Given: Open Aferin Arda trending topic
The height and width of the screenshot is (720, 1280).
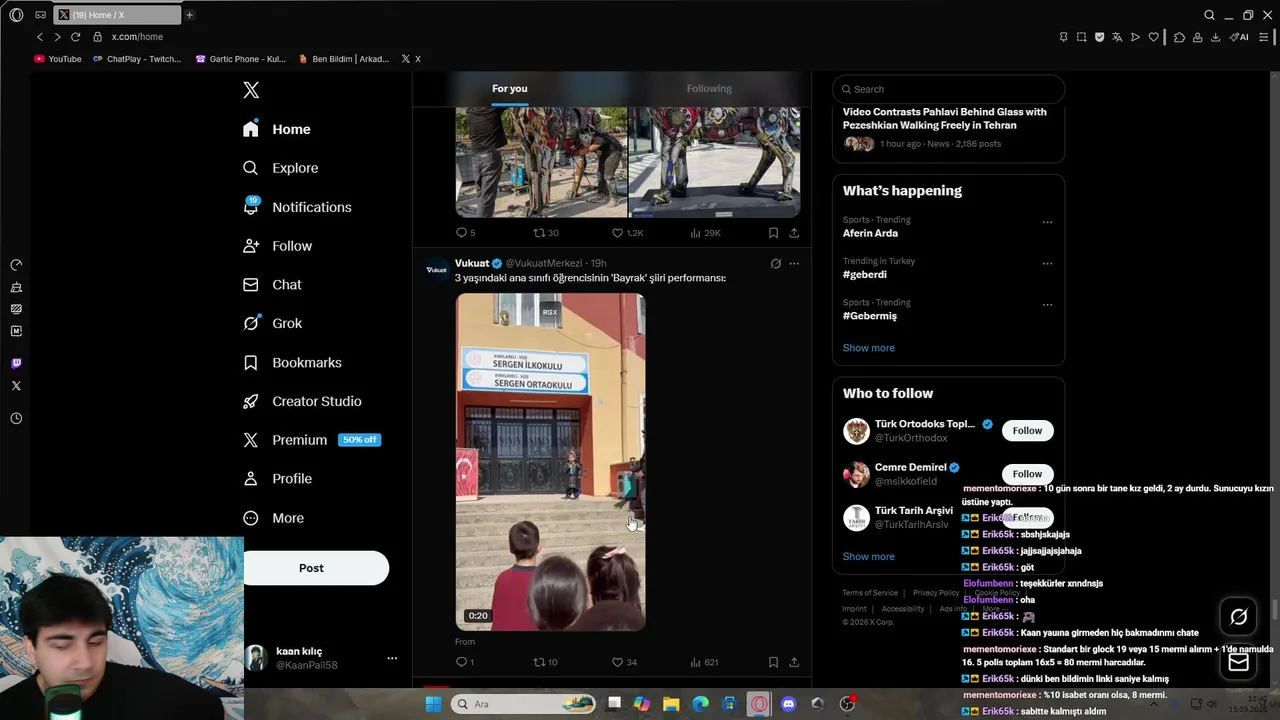Looking at the screenshot, I should pyautogui.click(x=870, y=233).
